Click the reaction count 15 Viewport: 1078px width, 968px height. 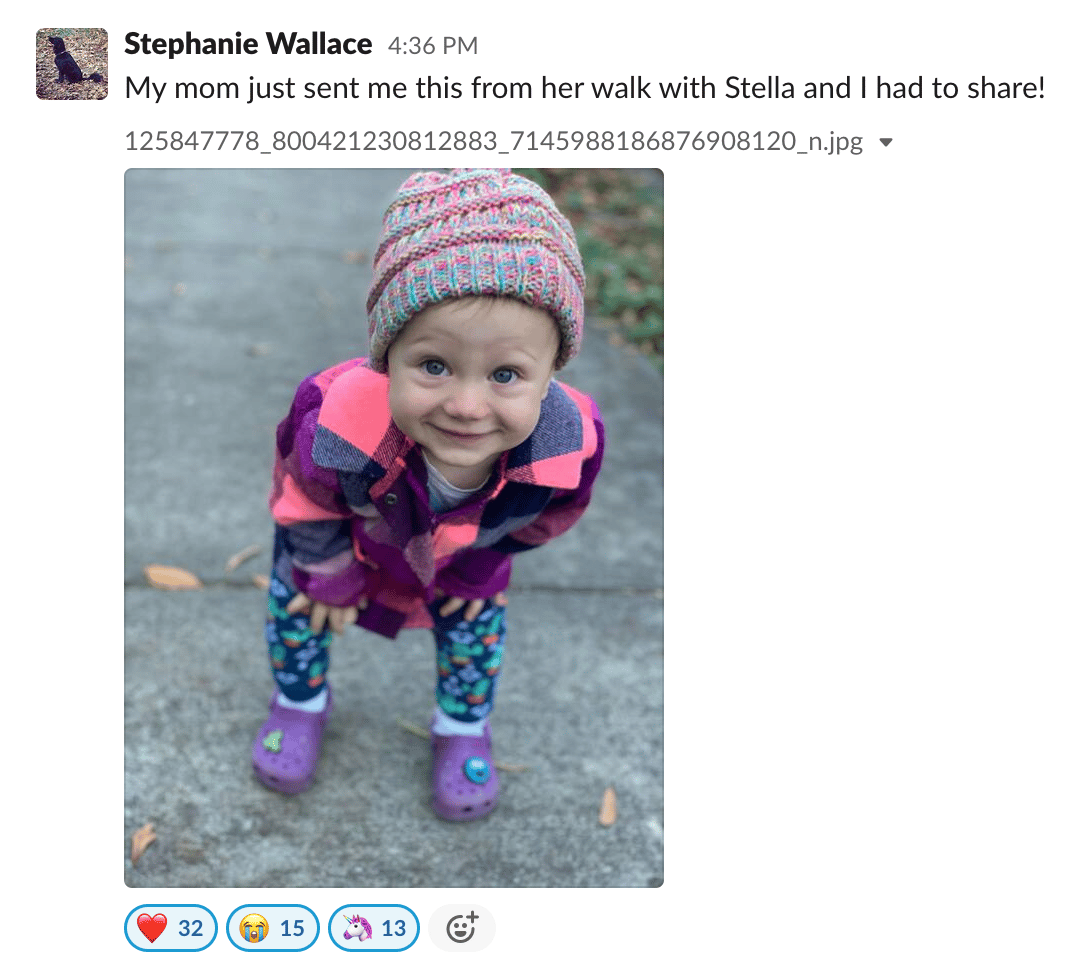tap(292, 929)
